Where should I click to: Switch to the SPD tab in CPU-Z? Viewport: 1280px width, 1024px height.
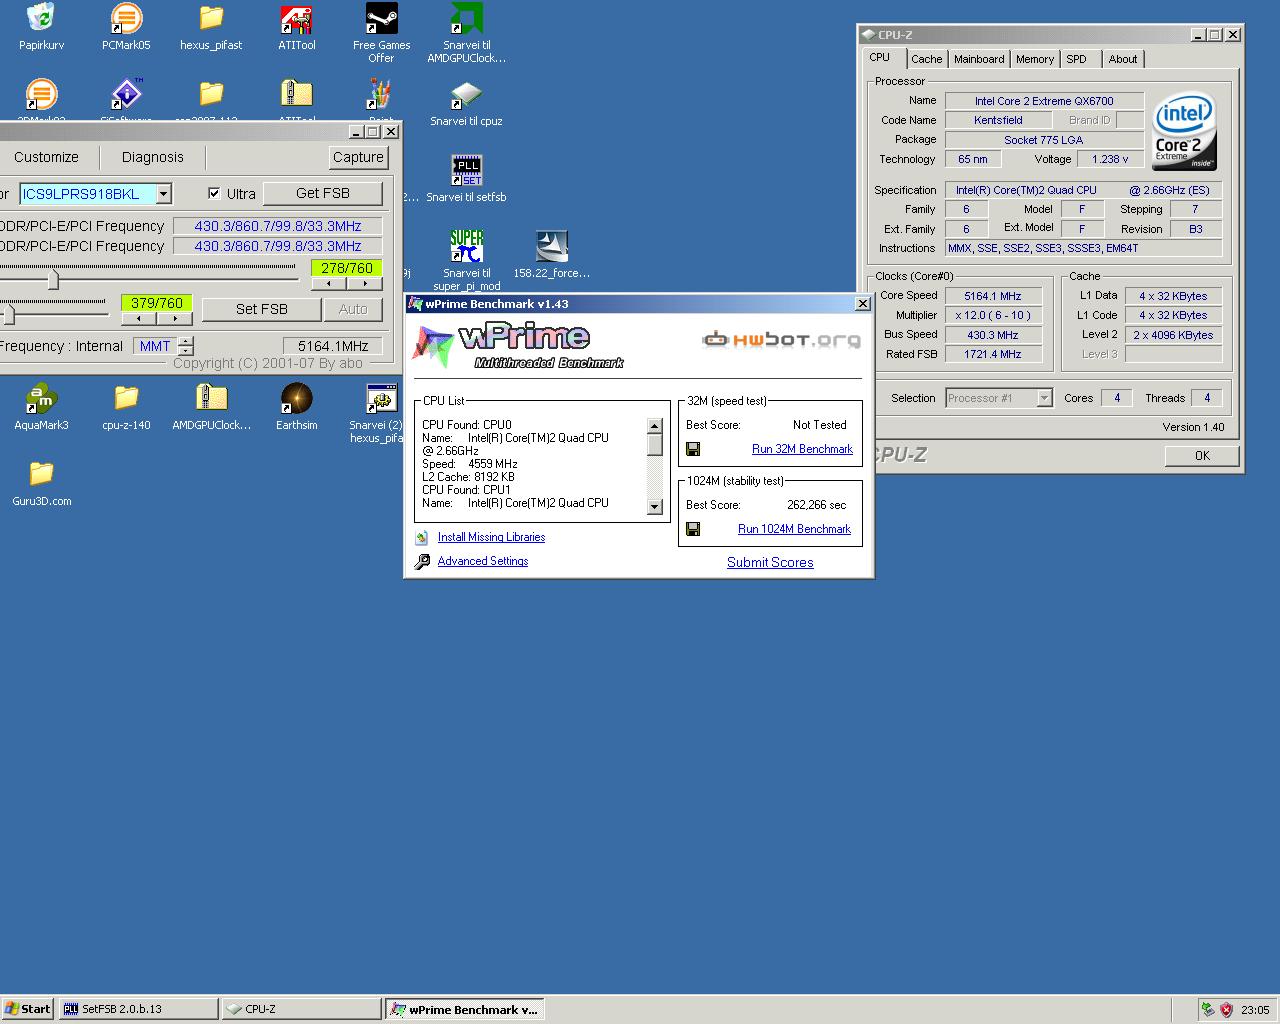click(1076, 59)
